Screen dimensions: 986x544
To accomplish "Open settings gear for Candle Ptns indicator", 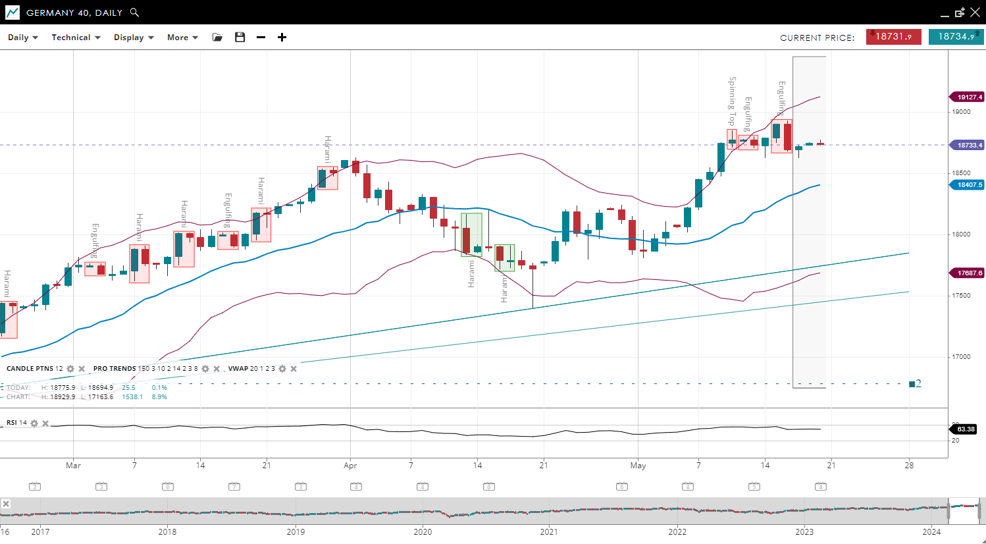I will point(70,369).
